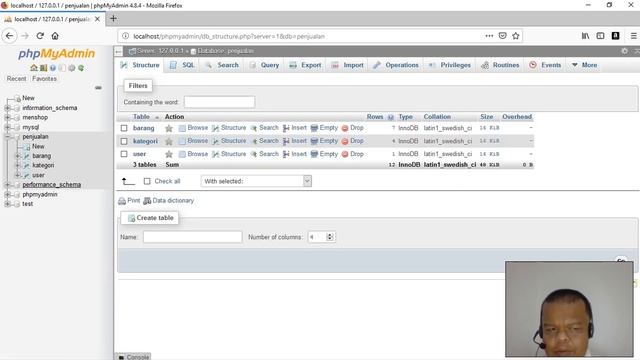Open the More tab dropdown
640x360 pixels.
click(x=584, y=65)
